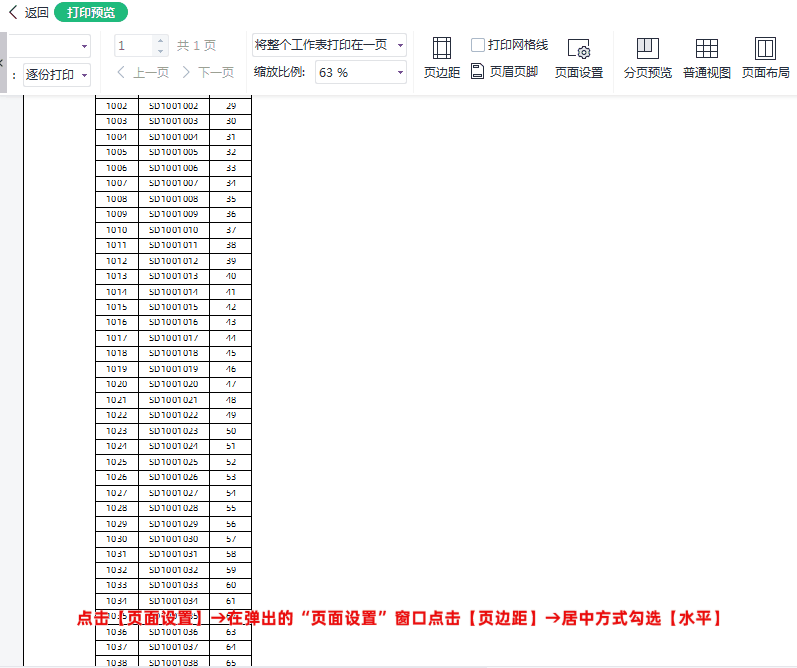
Task: Decrease page number with down stepper
Action: click(161, 51)
